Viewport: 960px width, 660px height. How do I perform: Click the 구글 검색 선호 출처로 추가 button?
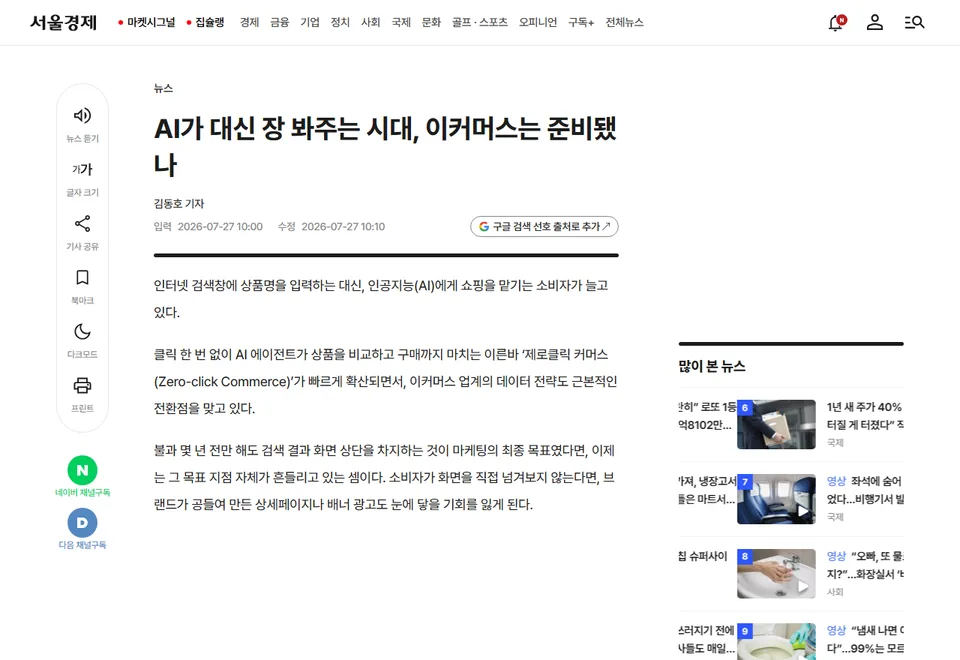[544, 227]
